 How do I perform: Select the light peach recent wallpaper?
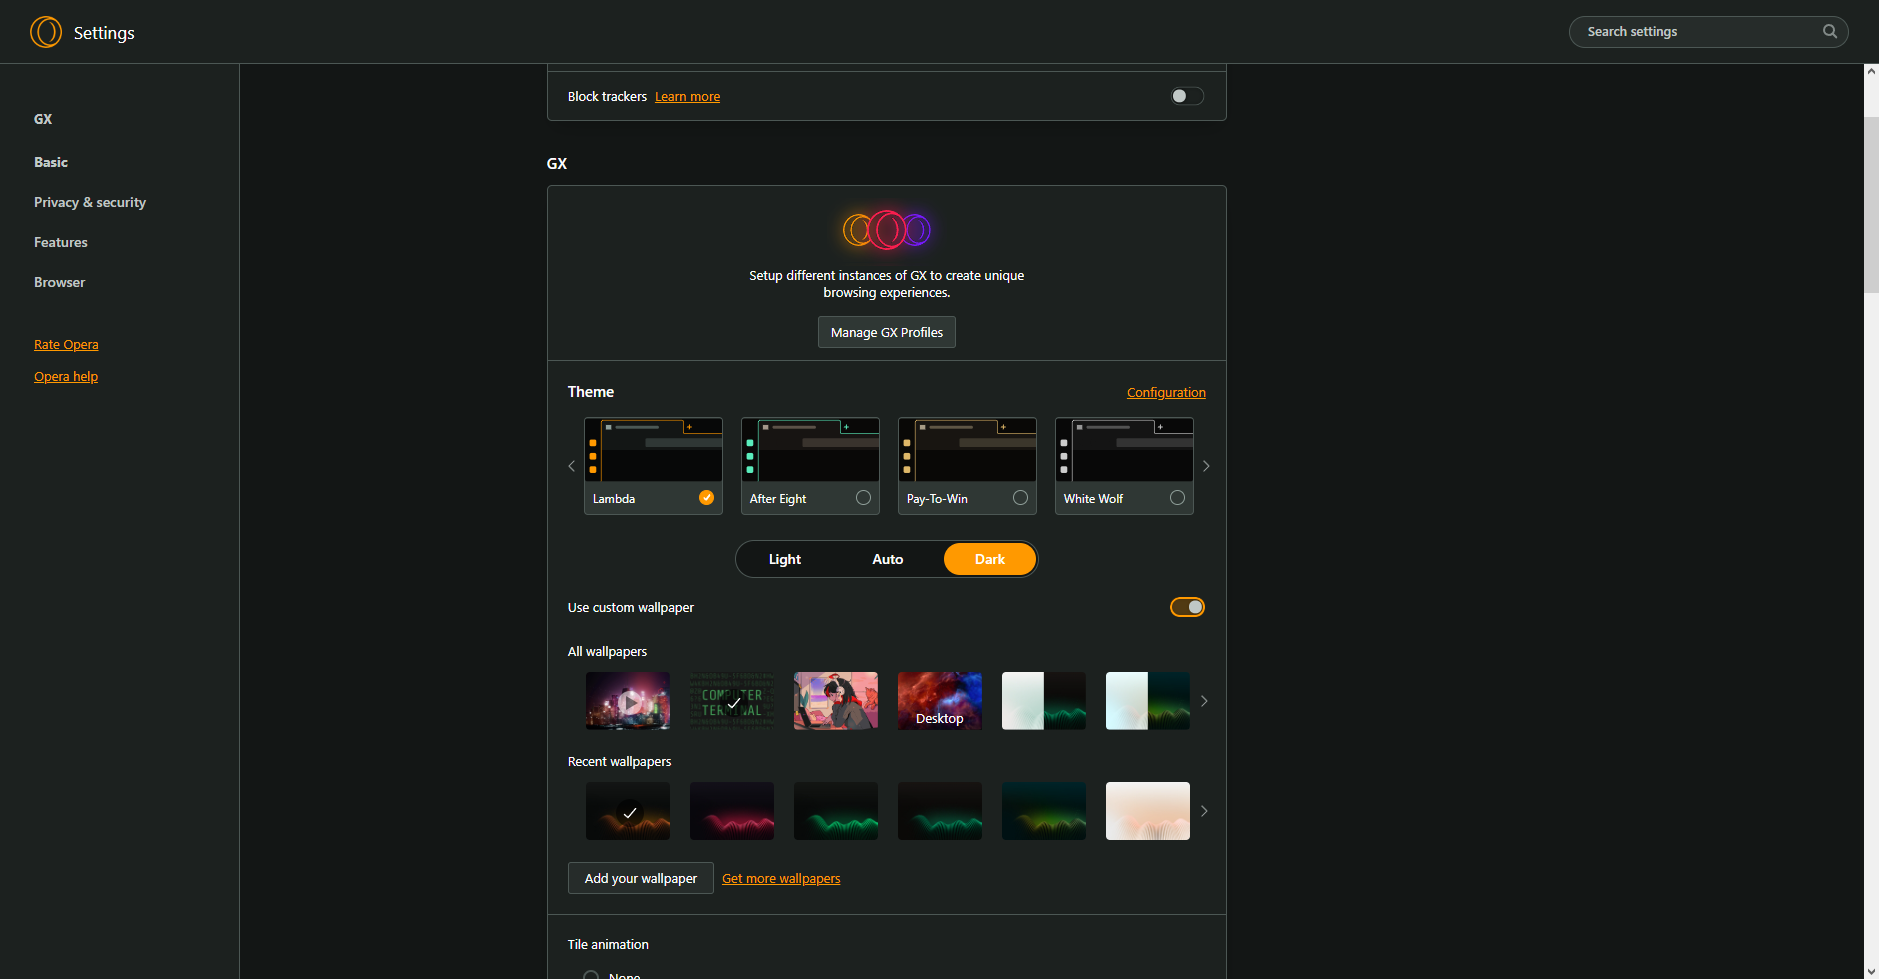click(1148, 811)
